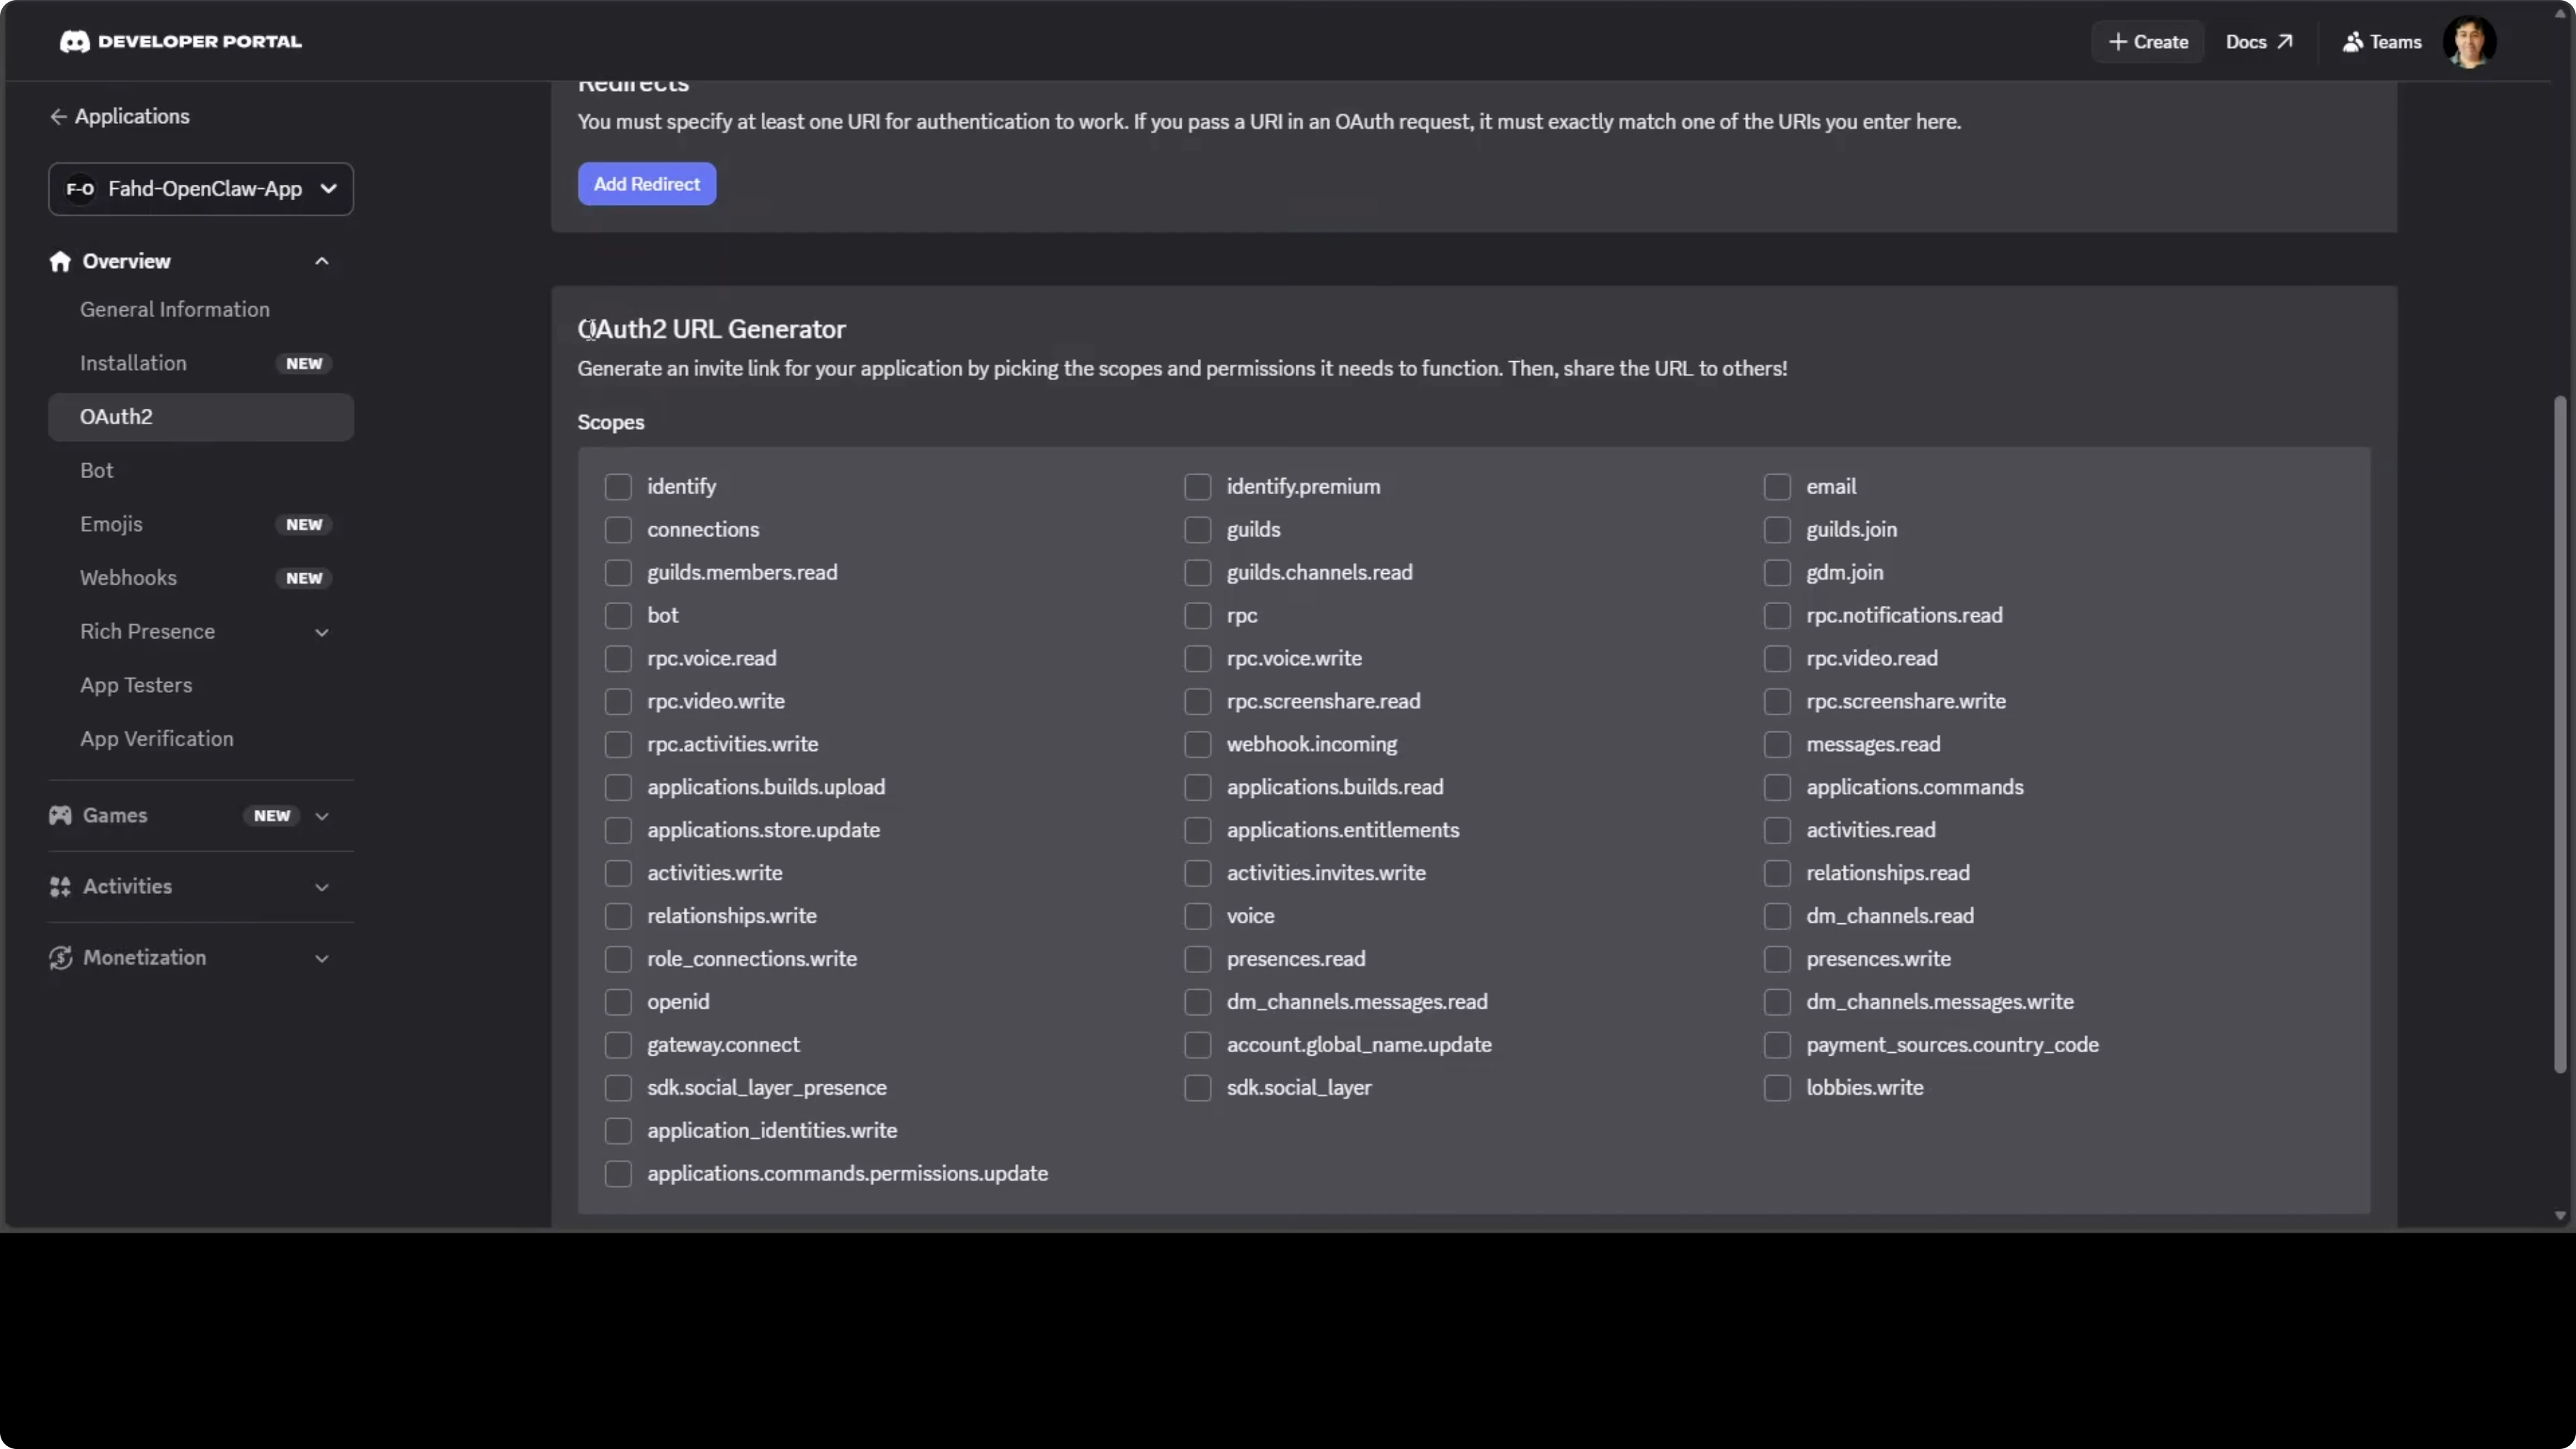Screen dimensions: 2576x1449
Task: Click the Overview home icon
Action: [60, 261]
